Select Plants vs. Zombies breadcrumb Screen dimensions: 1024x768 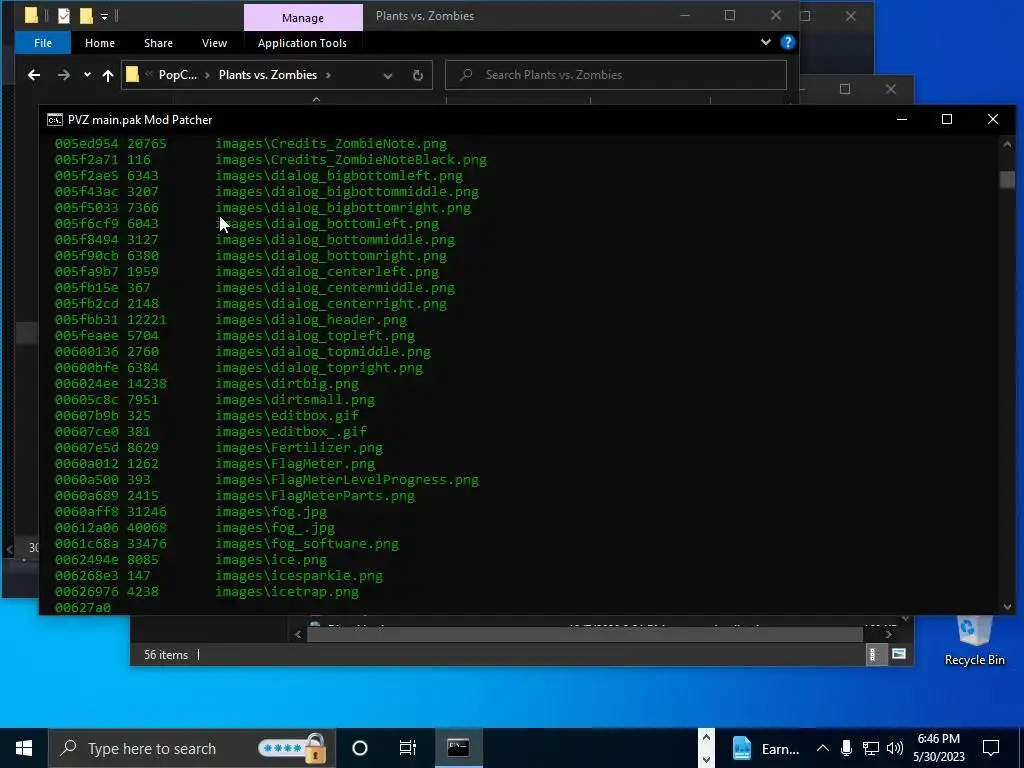pyautogui.click(x=268, y=75)
